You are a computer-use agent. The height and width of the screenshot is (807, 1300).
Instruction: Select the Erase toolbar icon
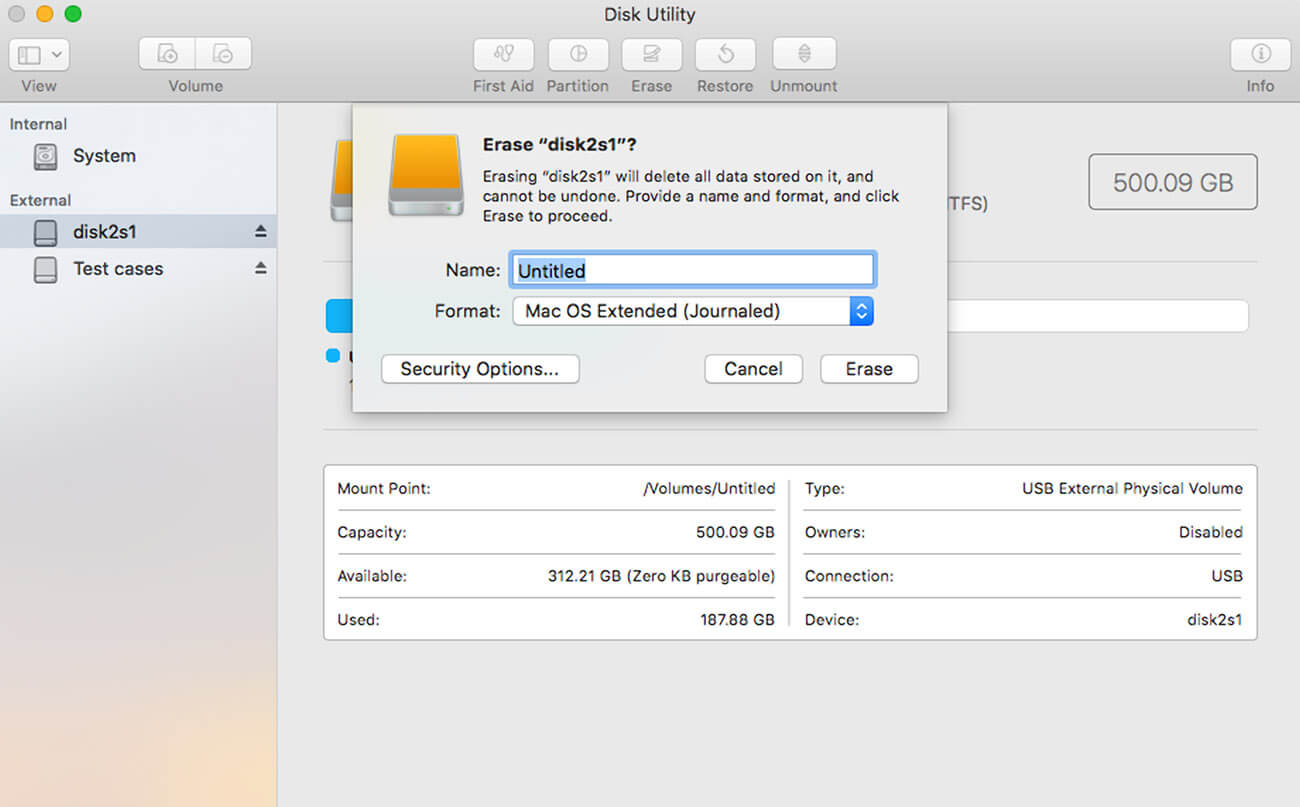651,54
